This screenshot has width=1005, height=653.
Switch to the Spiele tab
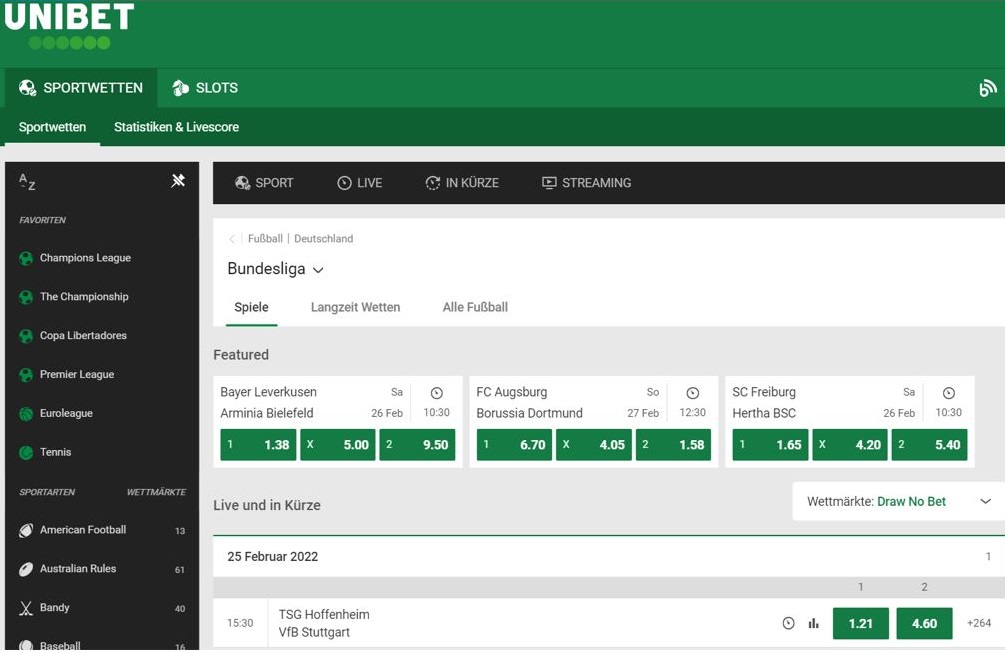[251, 307]
